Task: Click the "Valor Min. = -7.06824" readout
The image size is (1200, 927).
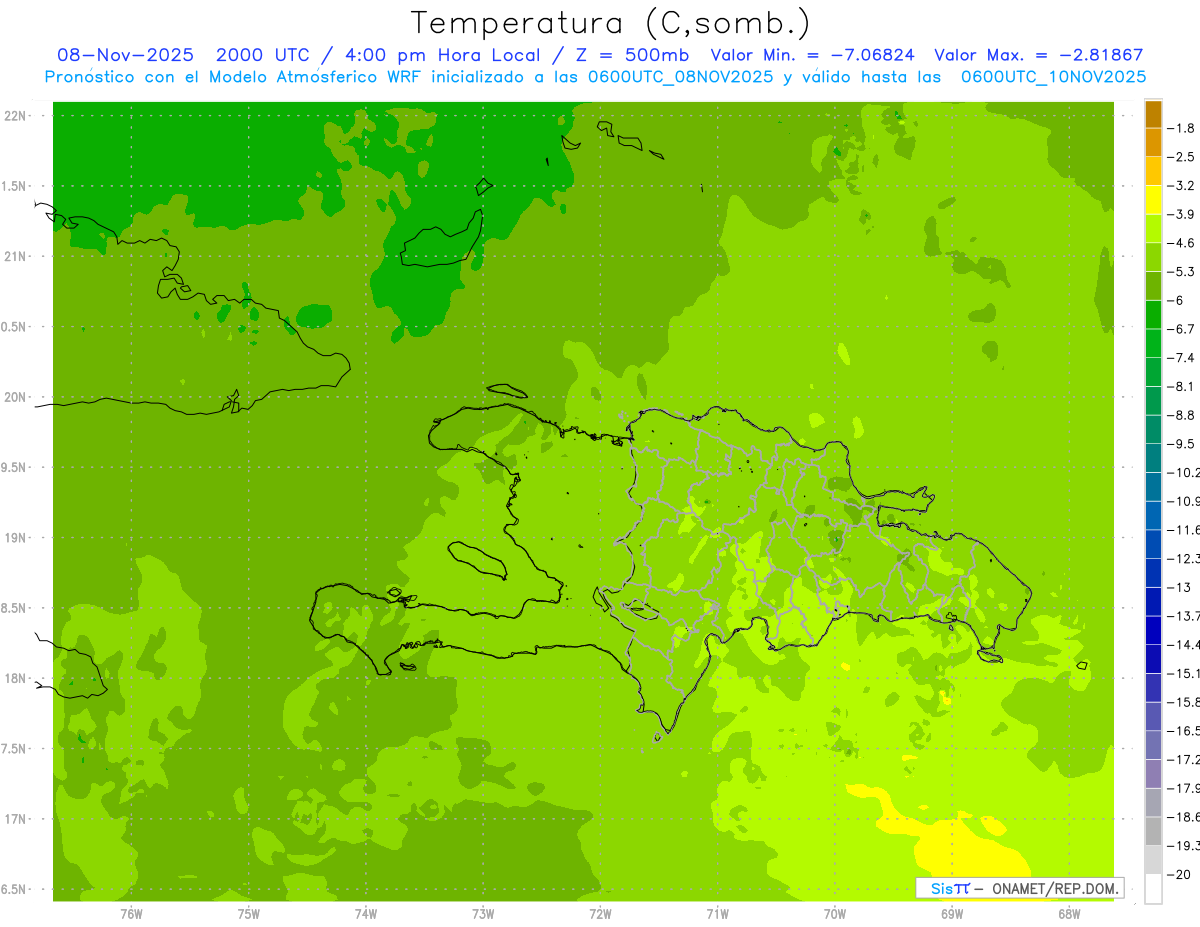Action: coord(811,55)
